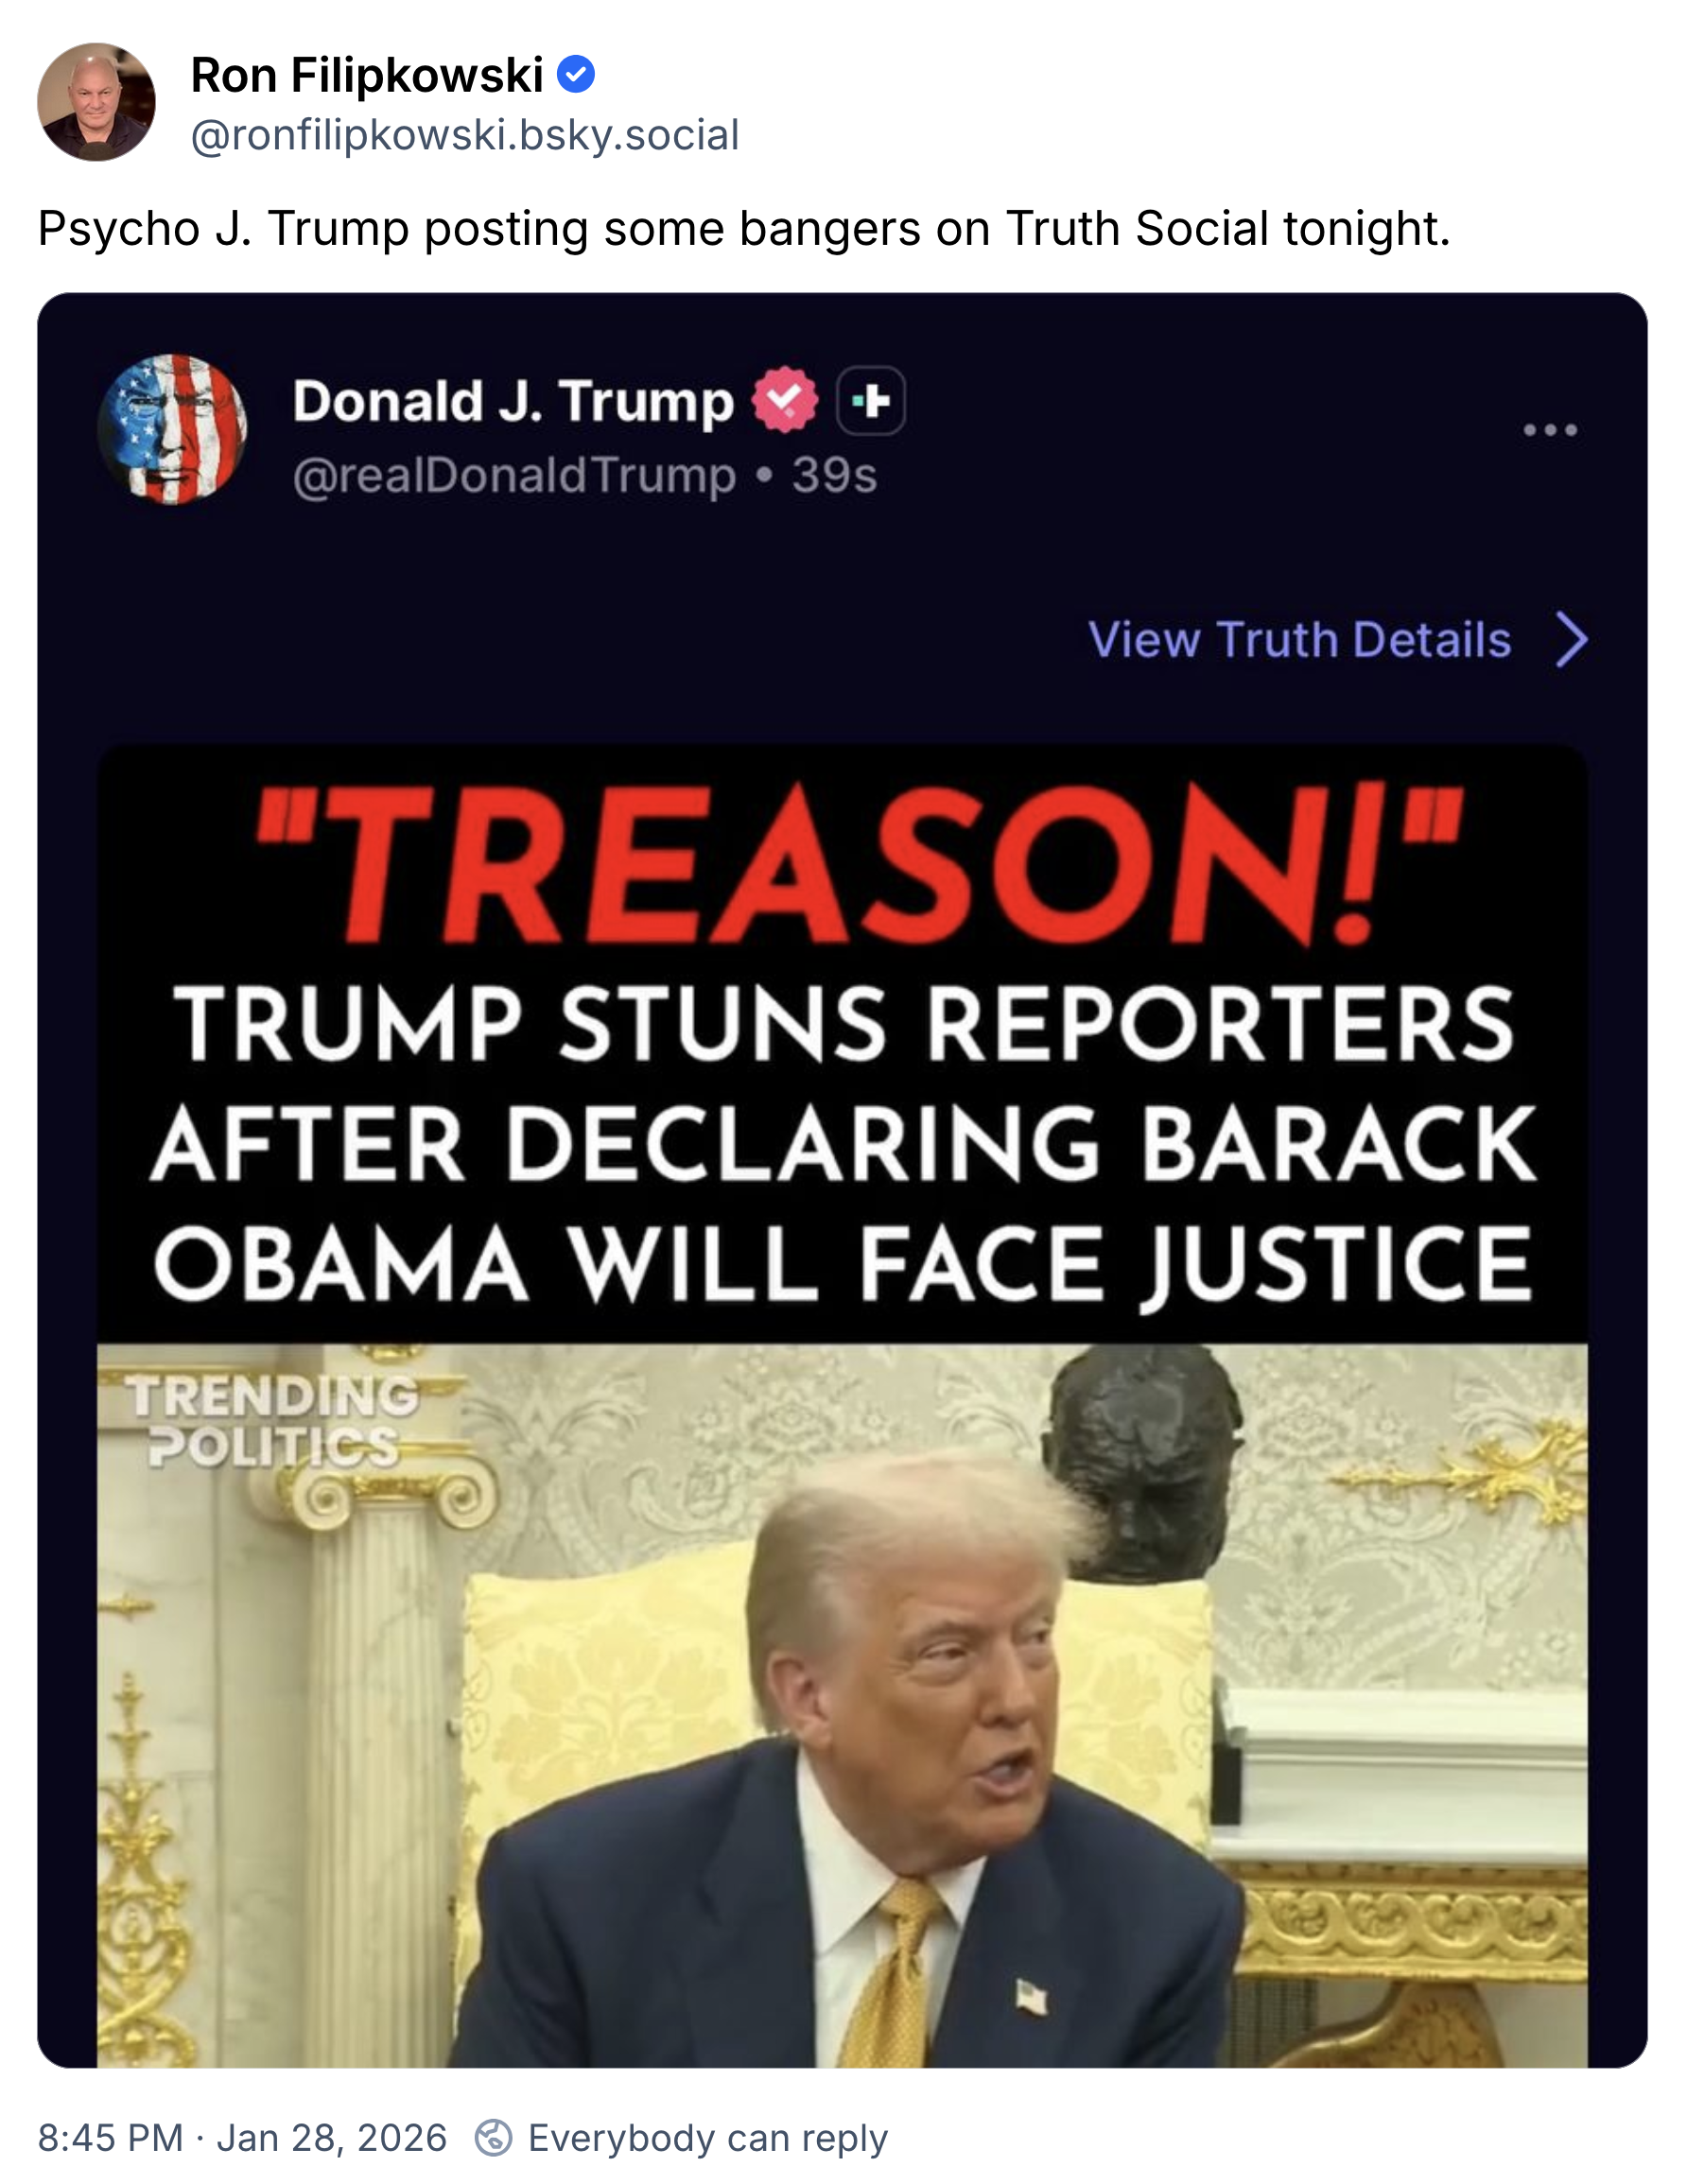Click the 39s timestamp on the Truth
This screenshot has width=1687, height=2184.
point(835,476)
